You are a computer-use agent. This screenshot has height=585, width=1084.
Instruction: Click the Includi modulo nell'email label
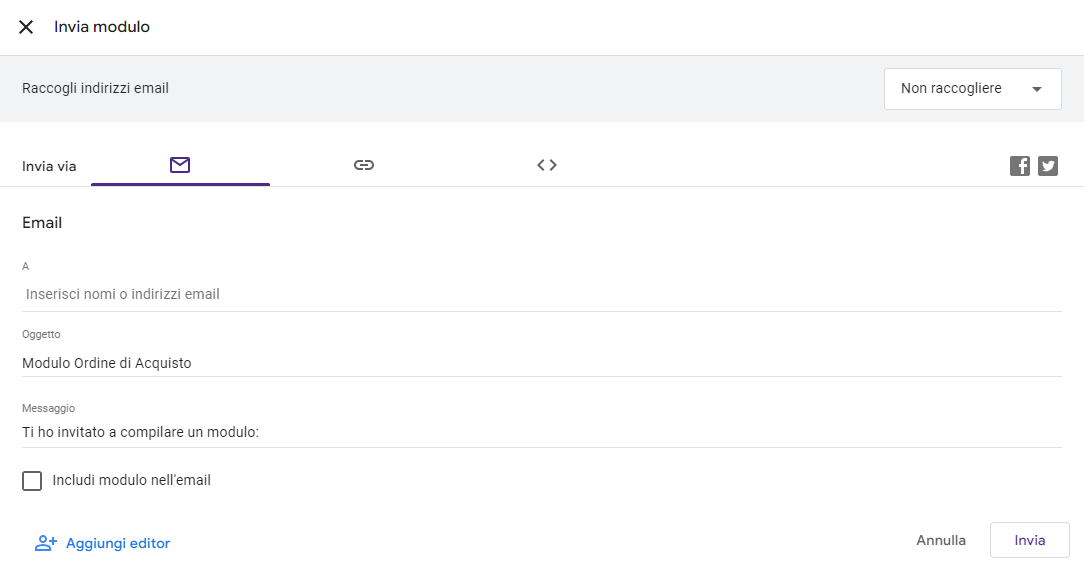click(131, 480)
